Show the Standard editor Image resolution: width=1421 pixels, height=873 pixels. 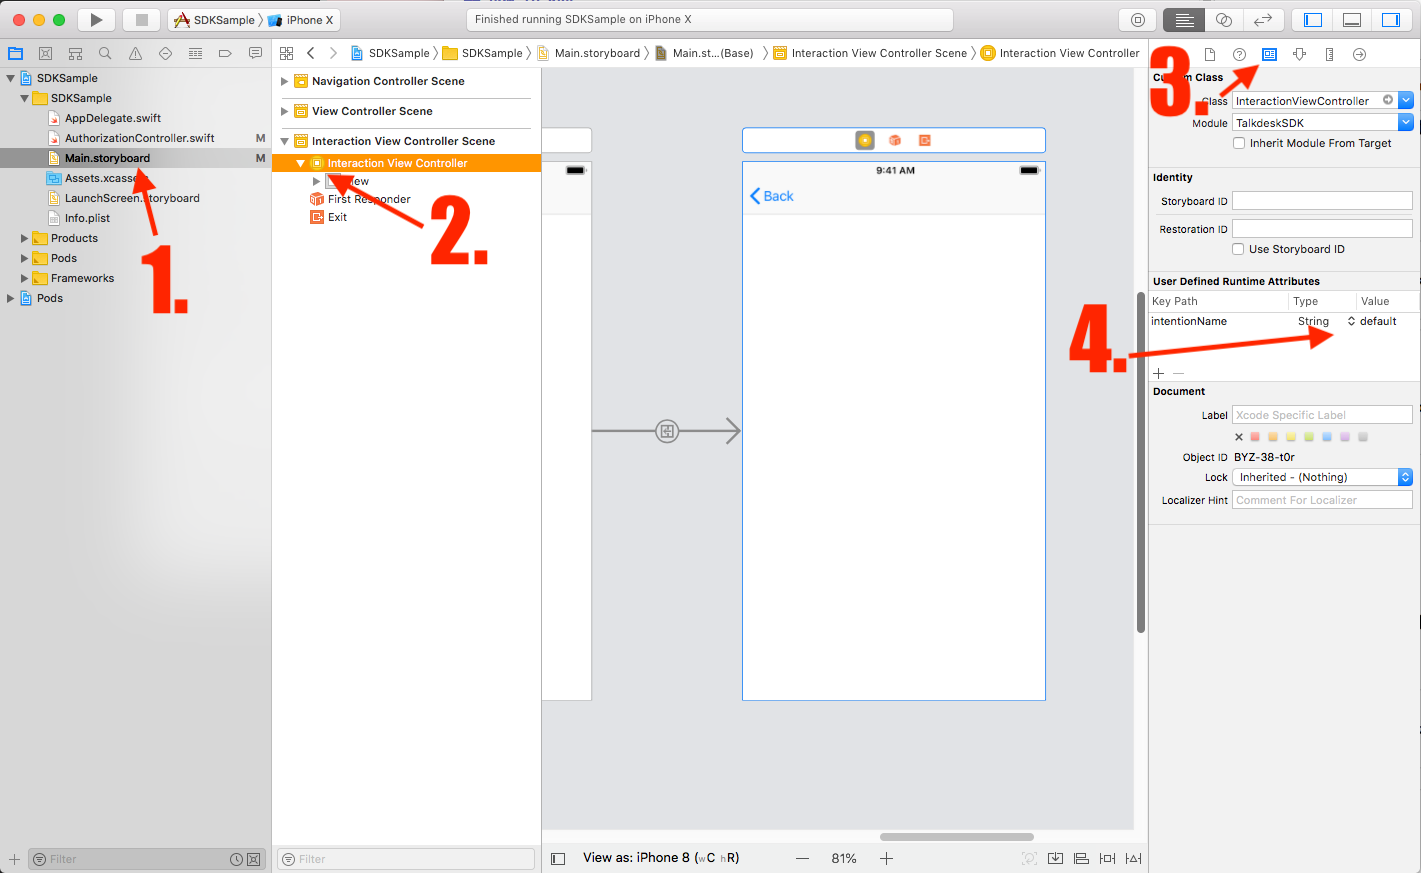pyautogui.click(x=1184, y=19)
